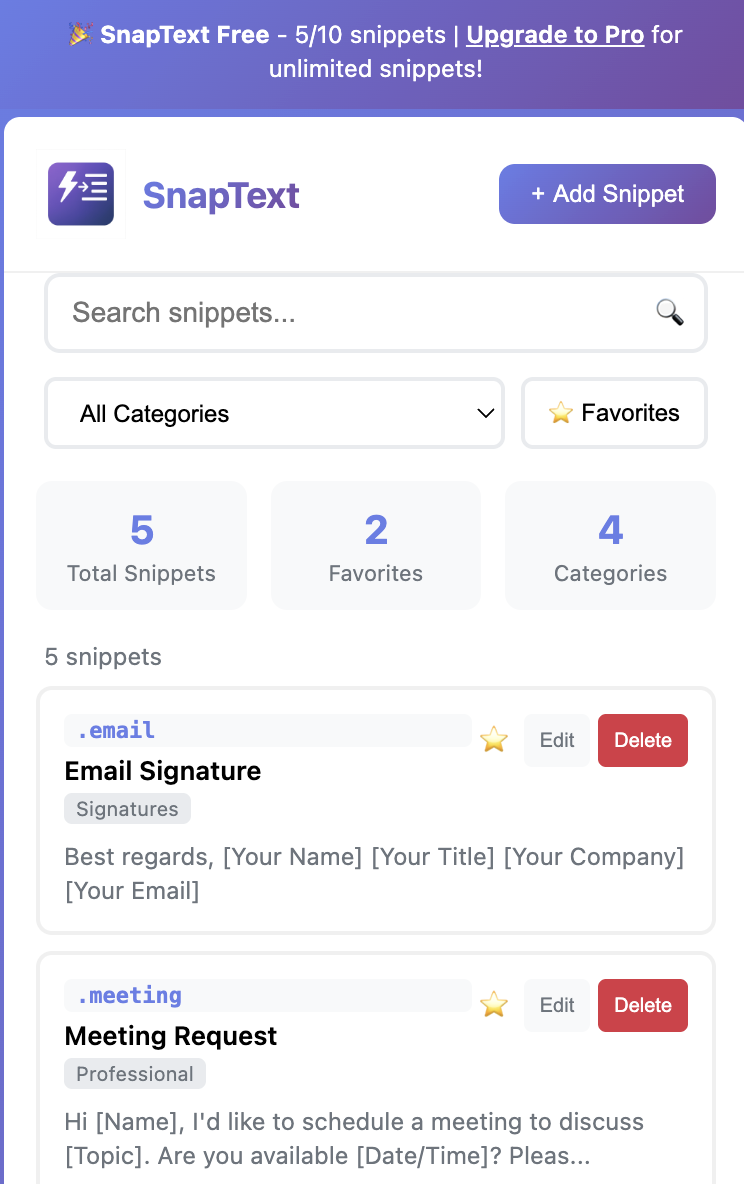The height and width of the screenshot is (1184, 744).
Task: Edit the Meeting Request snippet
Action: coord(557,1005)
